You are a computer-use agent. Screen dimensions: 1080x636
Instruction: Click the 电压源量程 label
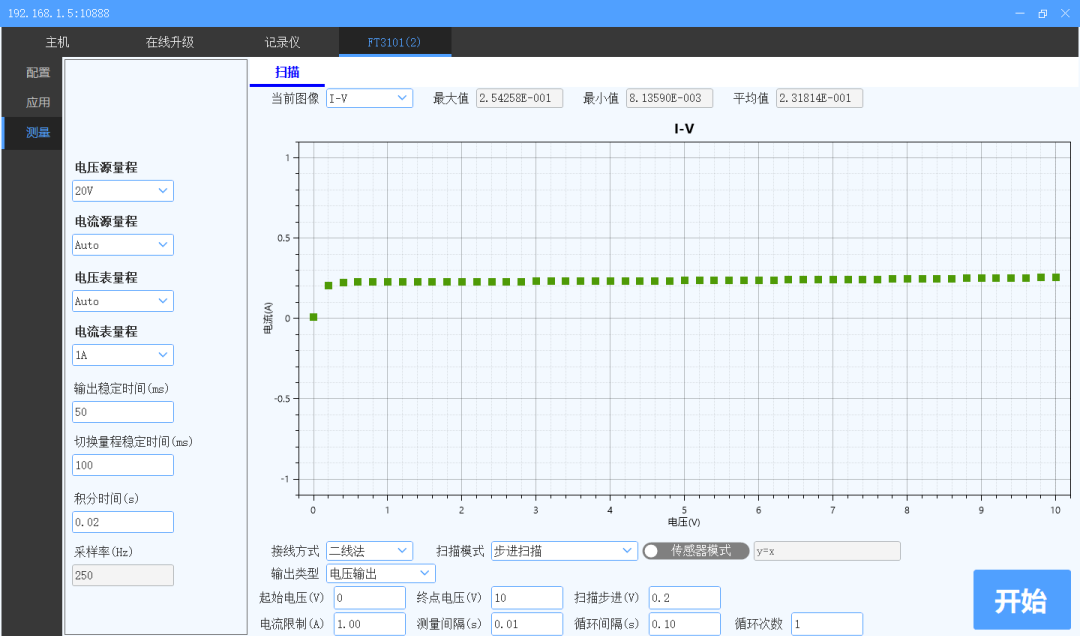(106, 167)
